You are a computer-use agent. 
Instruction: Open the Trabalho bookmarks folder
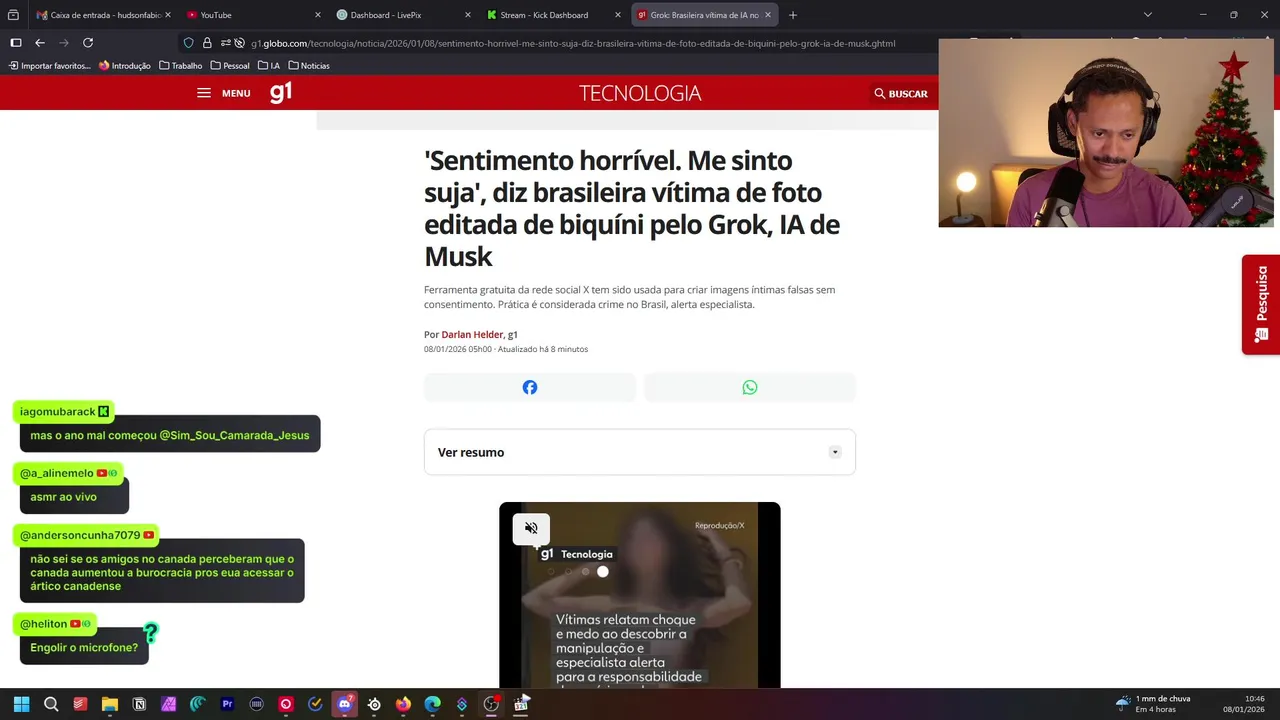tap(181, 65)
